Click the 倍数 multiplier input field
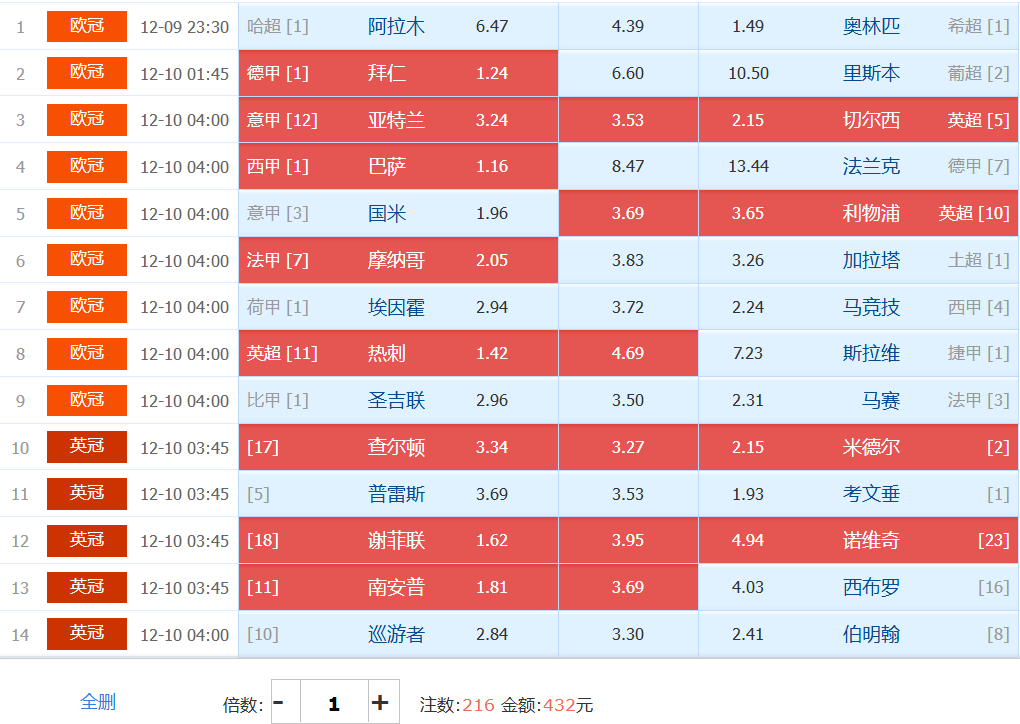This screenshot has width=1020, height=724. coord(333,703)
